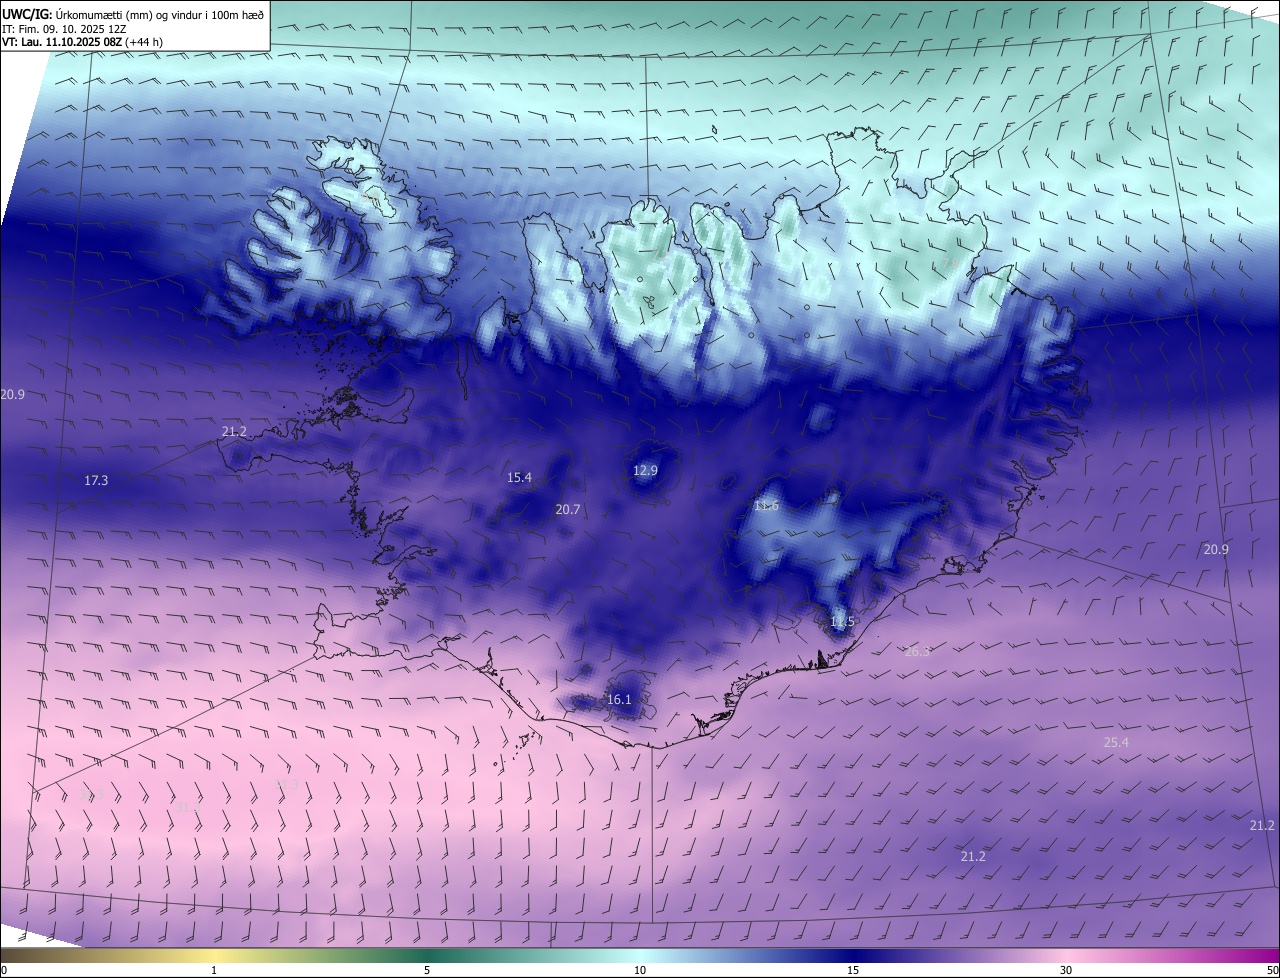
Task: Click the 30 tick on the color scale
Action: tap(1066, 970)
